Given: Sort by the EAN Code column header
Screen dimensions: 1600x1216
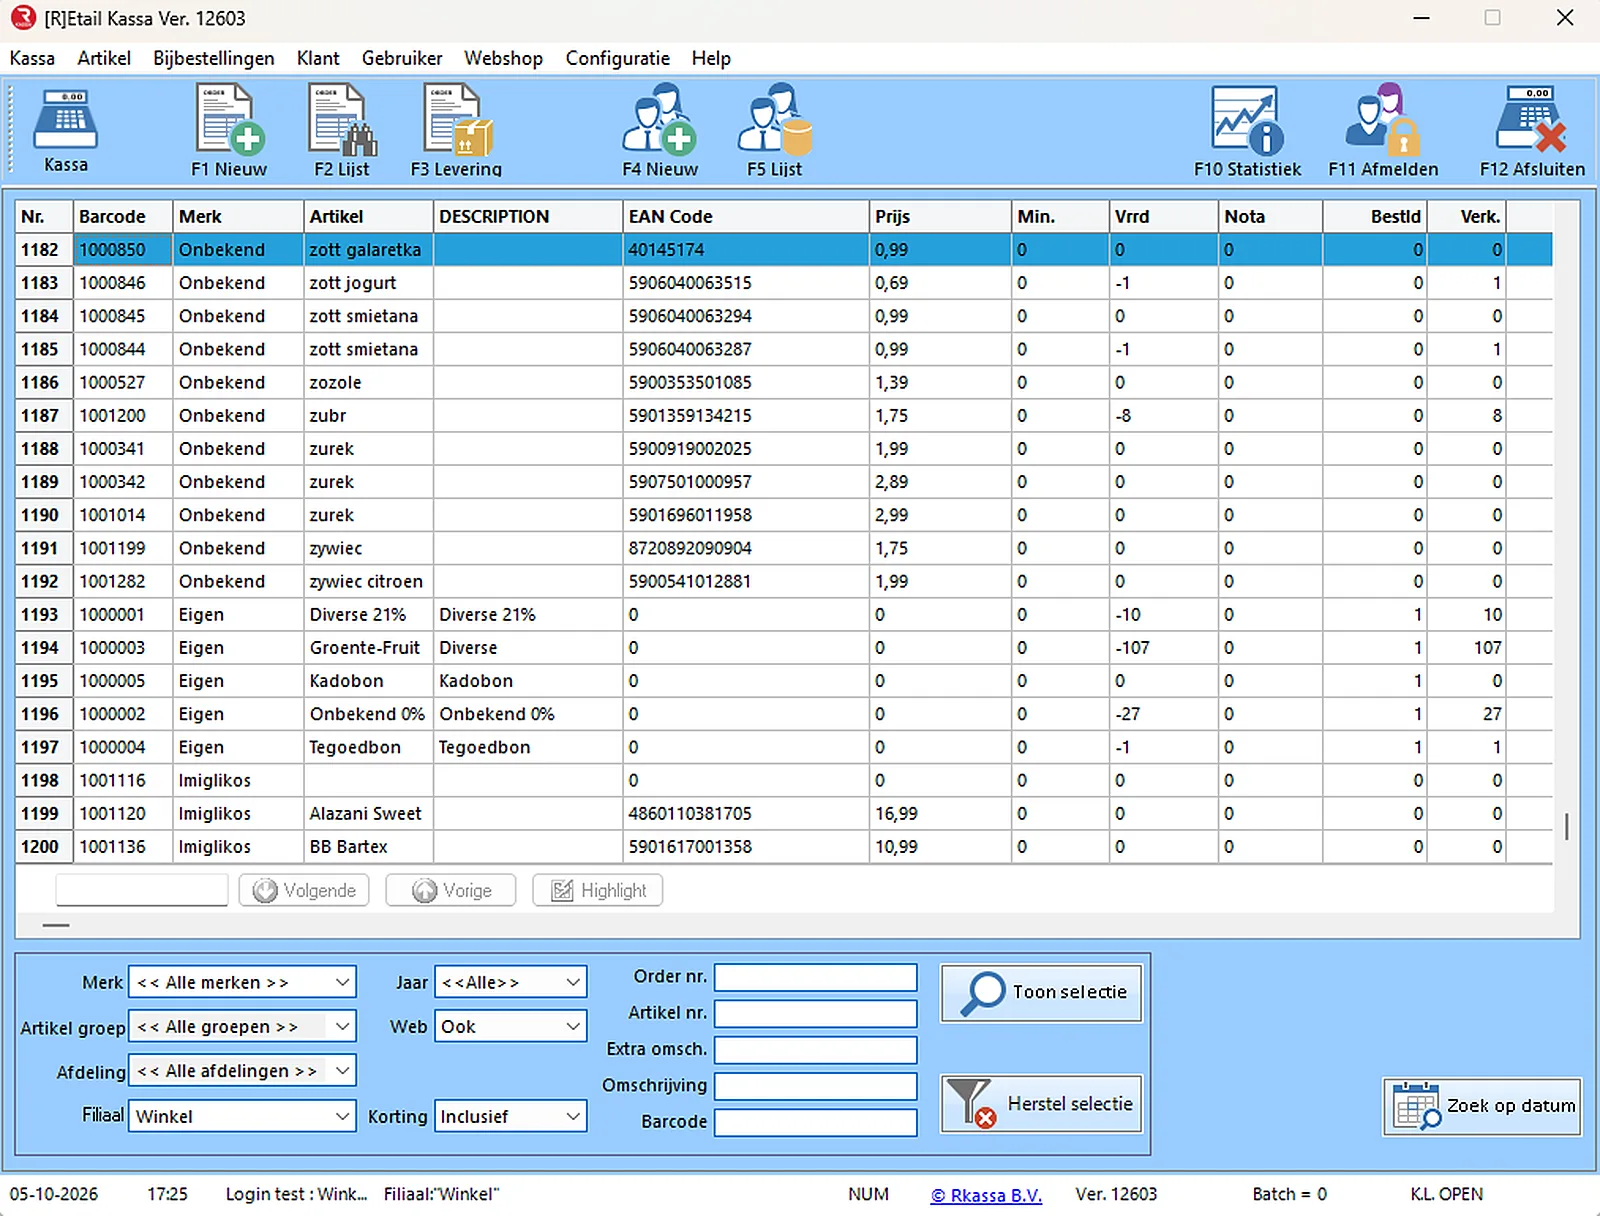Looking at the screenshot, I should [746, 216].
